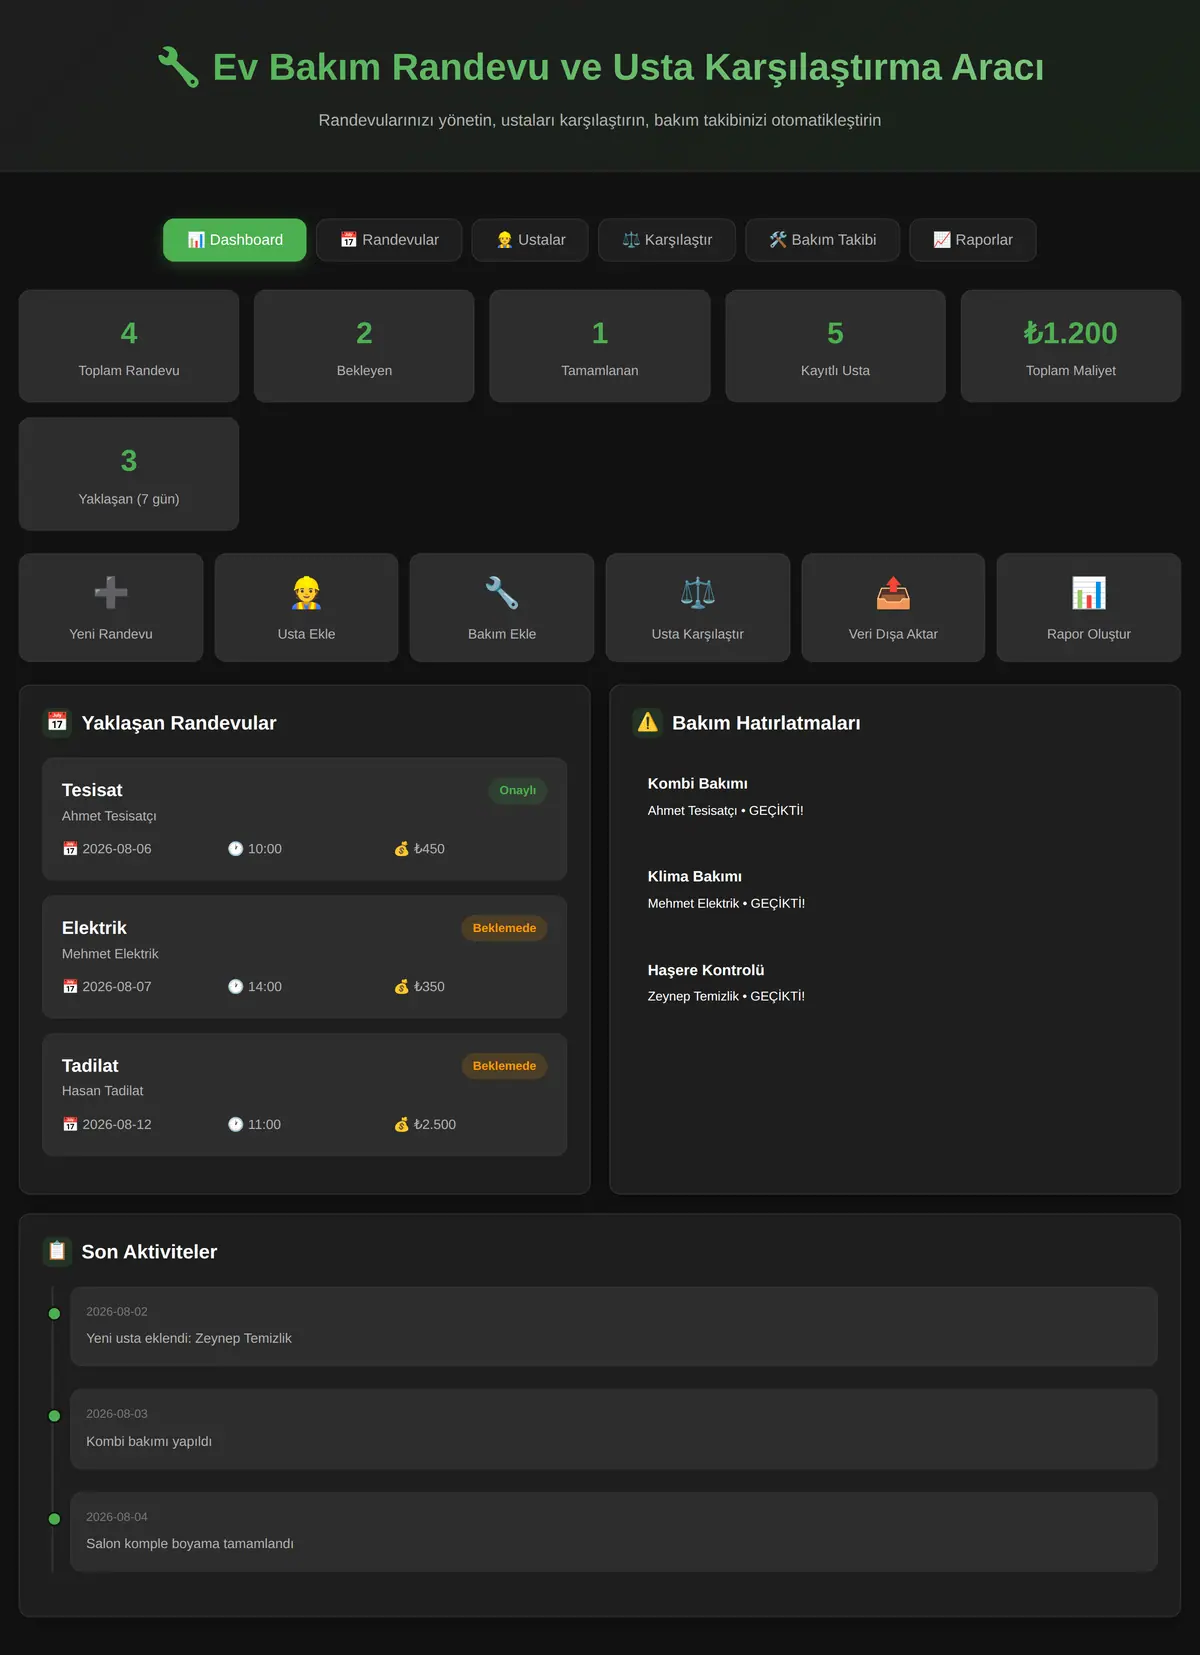Switch to the Randevular tab
The height and width of the screenshot is (1655, 1200).
point(389,240)
